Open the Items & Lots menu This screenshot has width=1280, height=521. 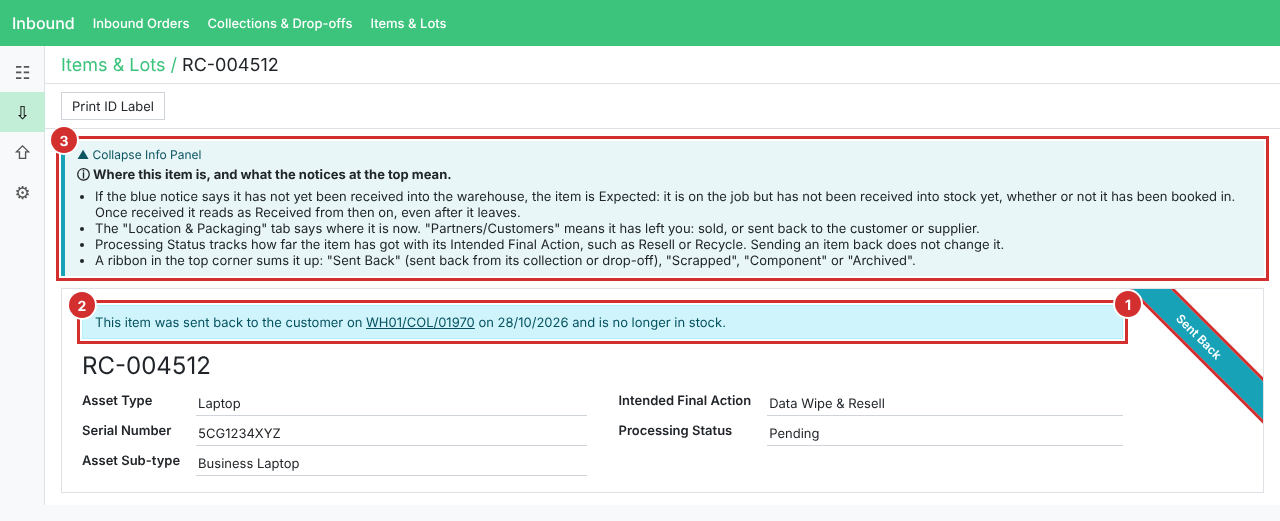pos(408,23)
